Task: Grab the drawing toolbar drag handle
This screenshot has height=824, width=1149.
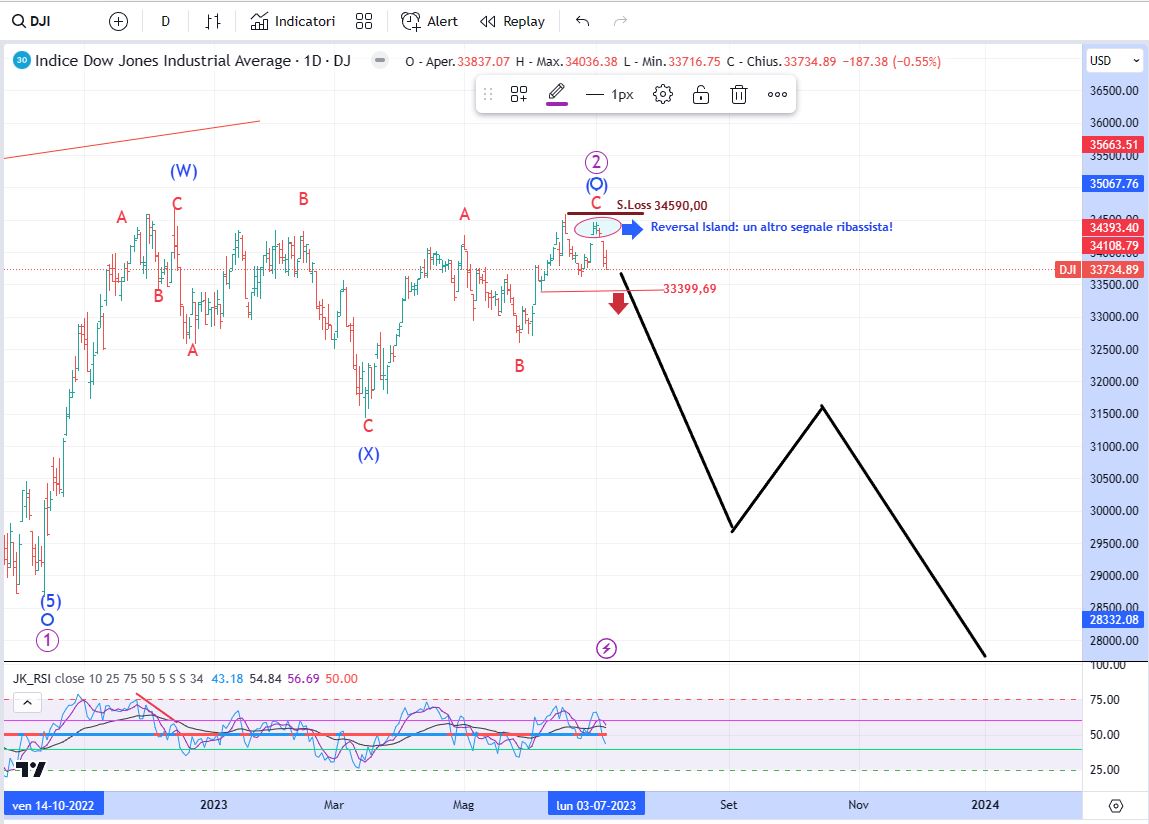Action: pyautogui.click(x=488, y=94)
